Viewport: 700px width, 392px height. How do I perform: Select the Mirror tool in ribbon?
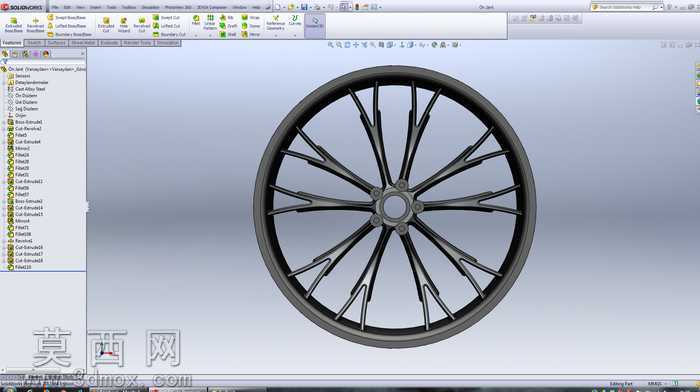tap(251, 34)
